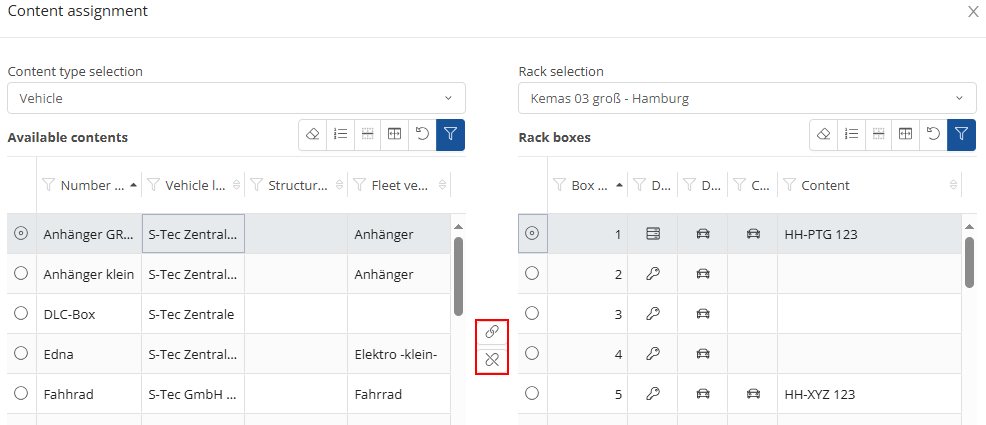Toggle filter button in Rack boxes toolbar
Screen dimensions: 986x425
pyautogui.click(x=962, y=135)
